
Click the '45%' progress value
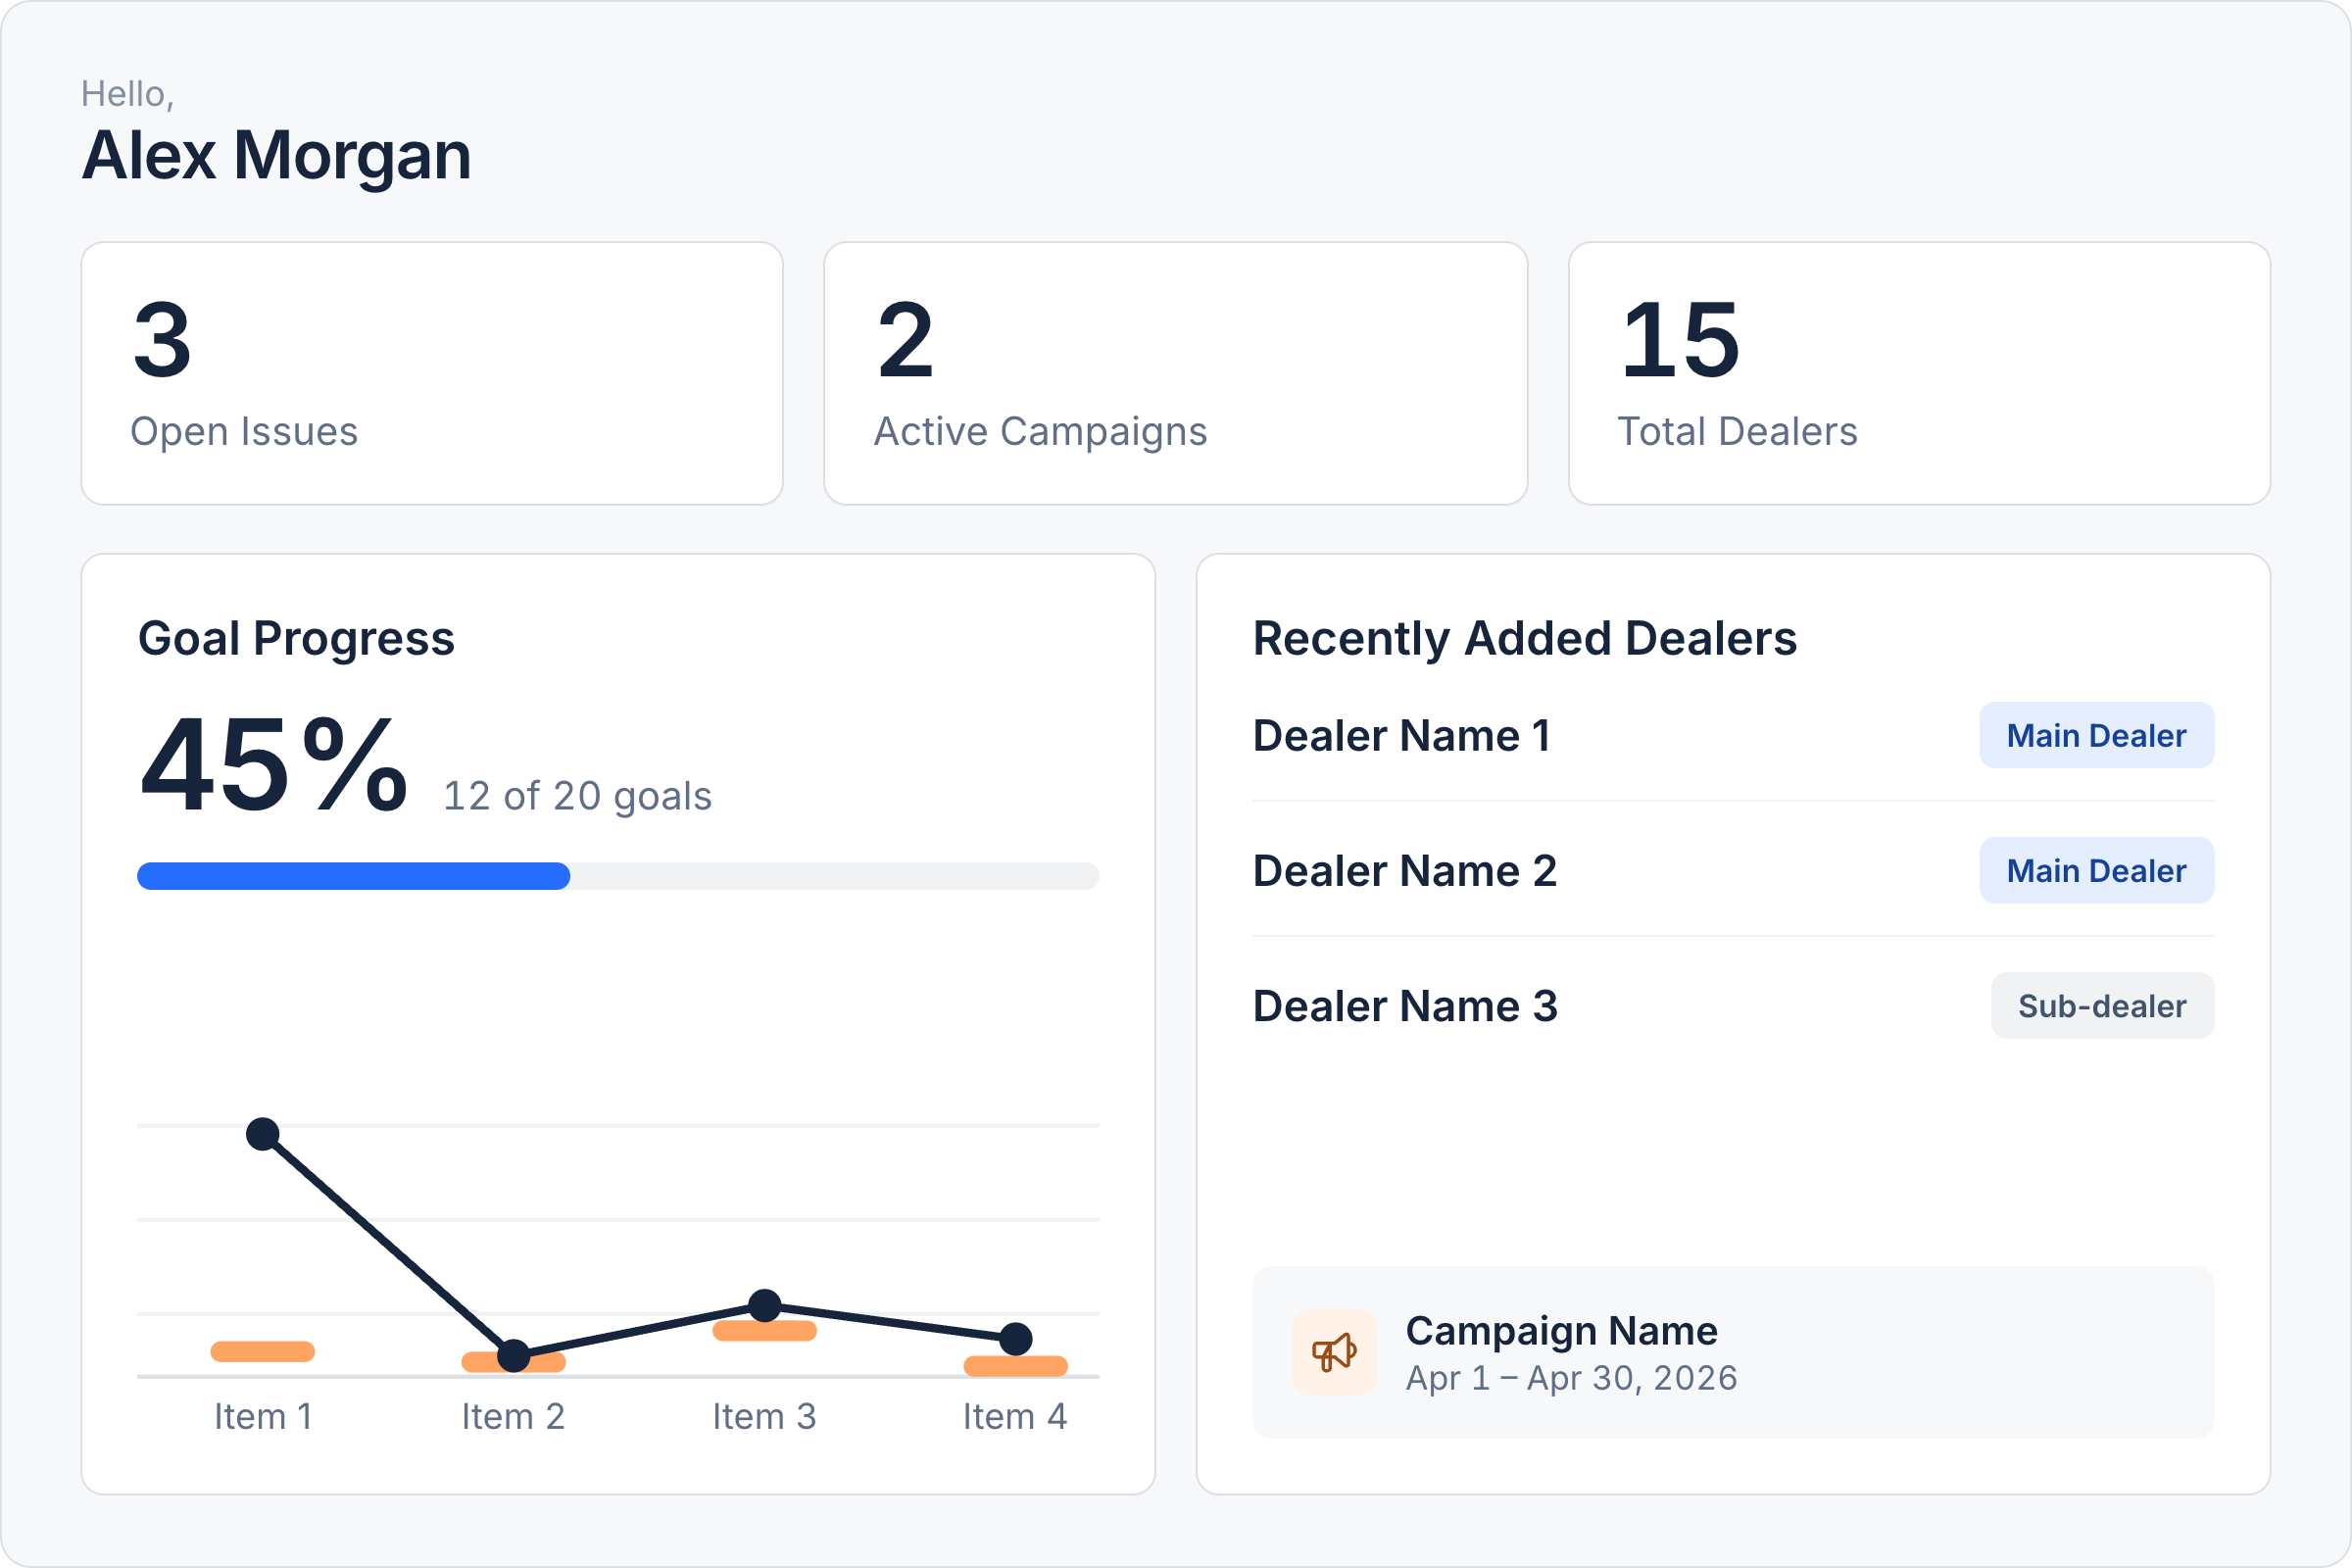coord(274,765)
